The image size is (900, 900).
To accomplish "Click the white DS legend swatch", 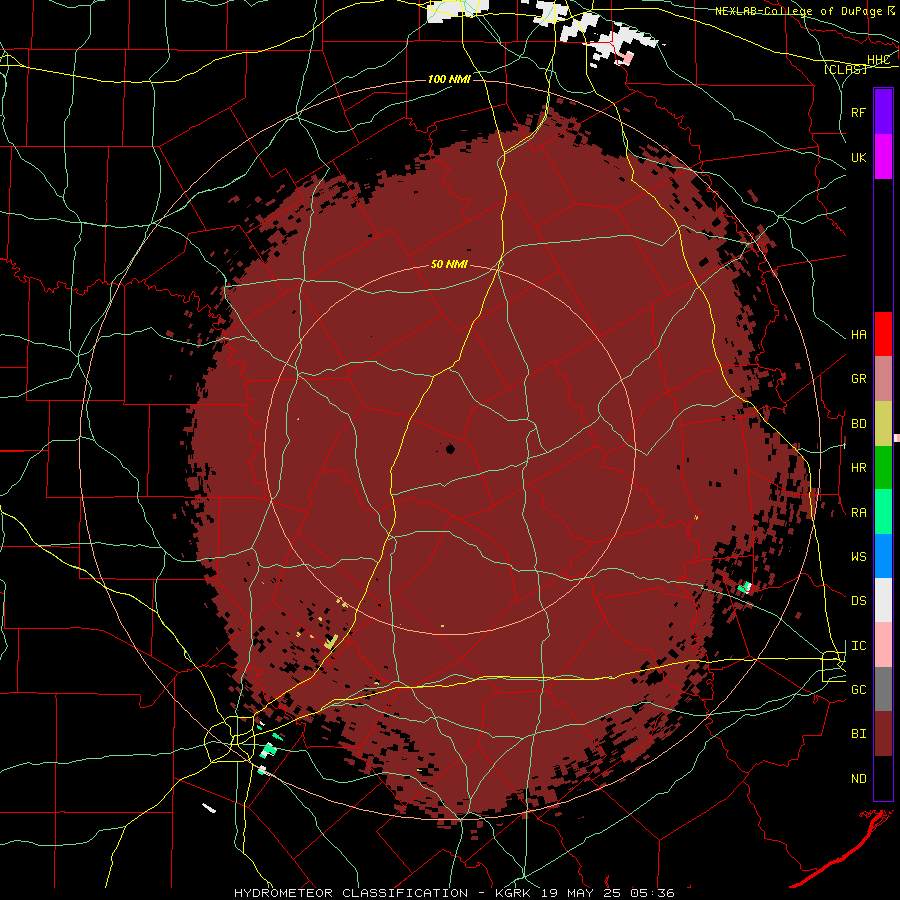I will tap(883, 600).
